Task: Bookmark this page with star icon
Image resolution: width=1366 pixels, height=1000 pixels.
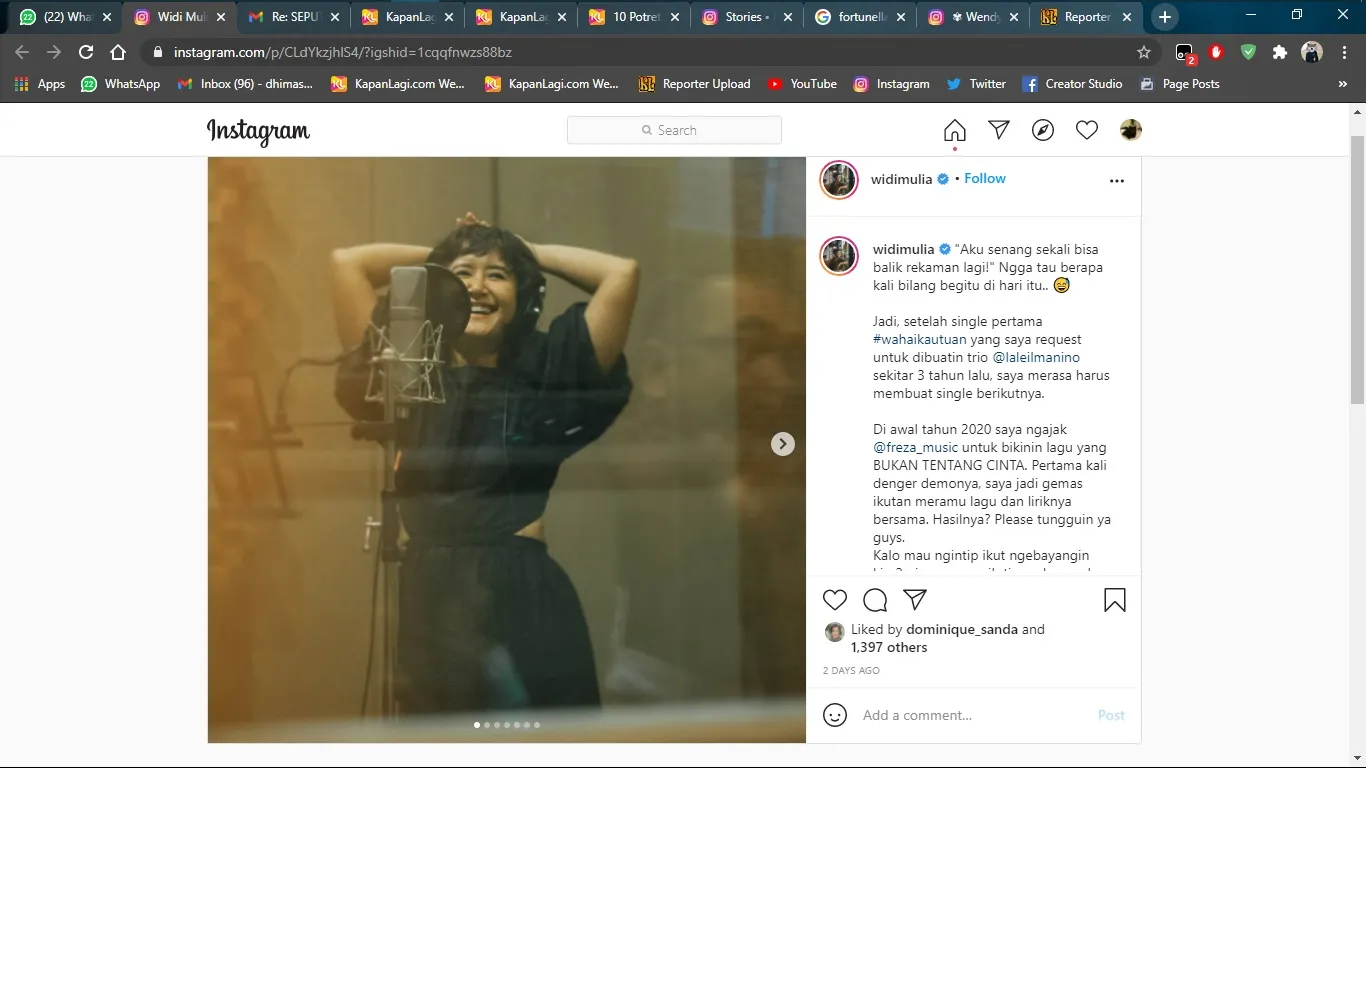Action: pyautogui.click(x=1144, y=52)
